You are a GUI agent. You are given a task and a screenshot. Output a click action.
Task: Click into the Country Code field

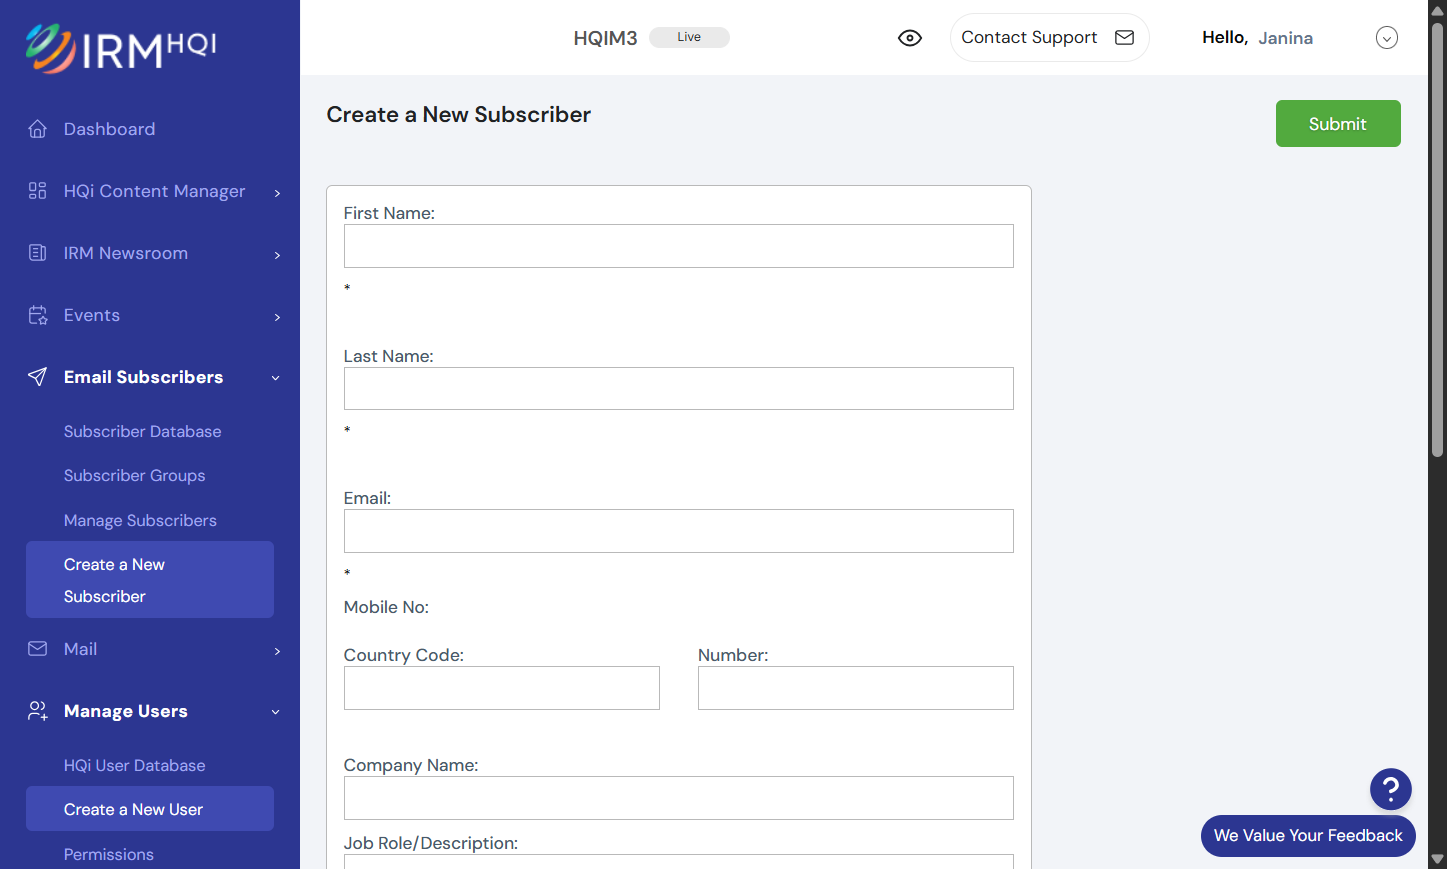pyautogui.click(x=502, y=688)
